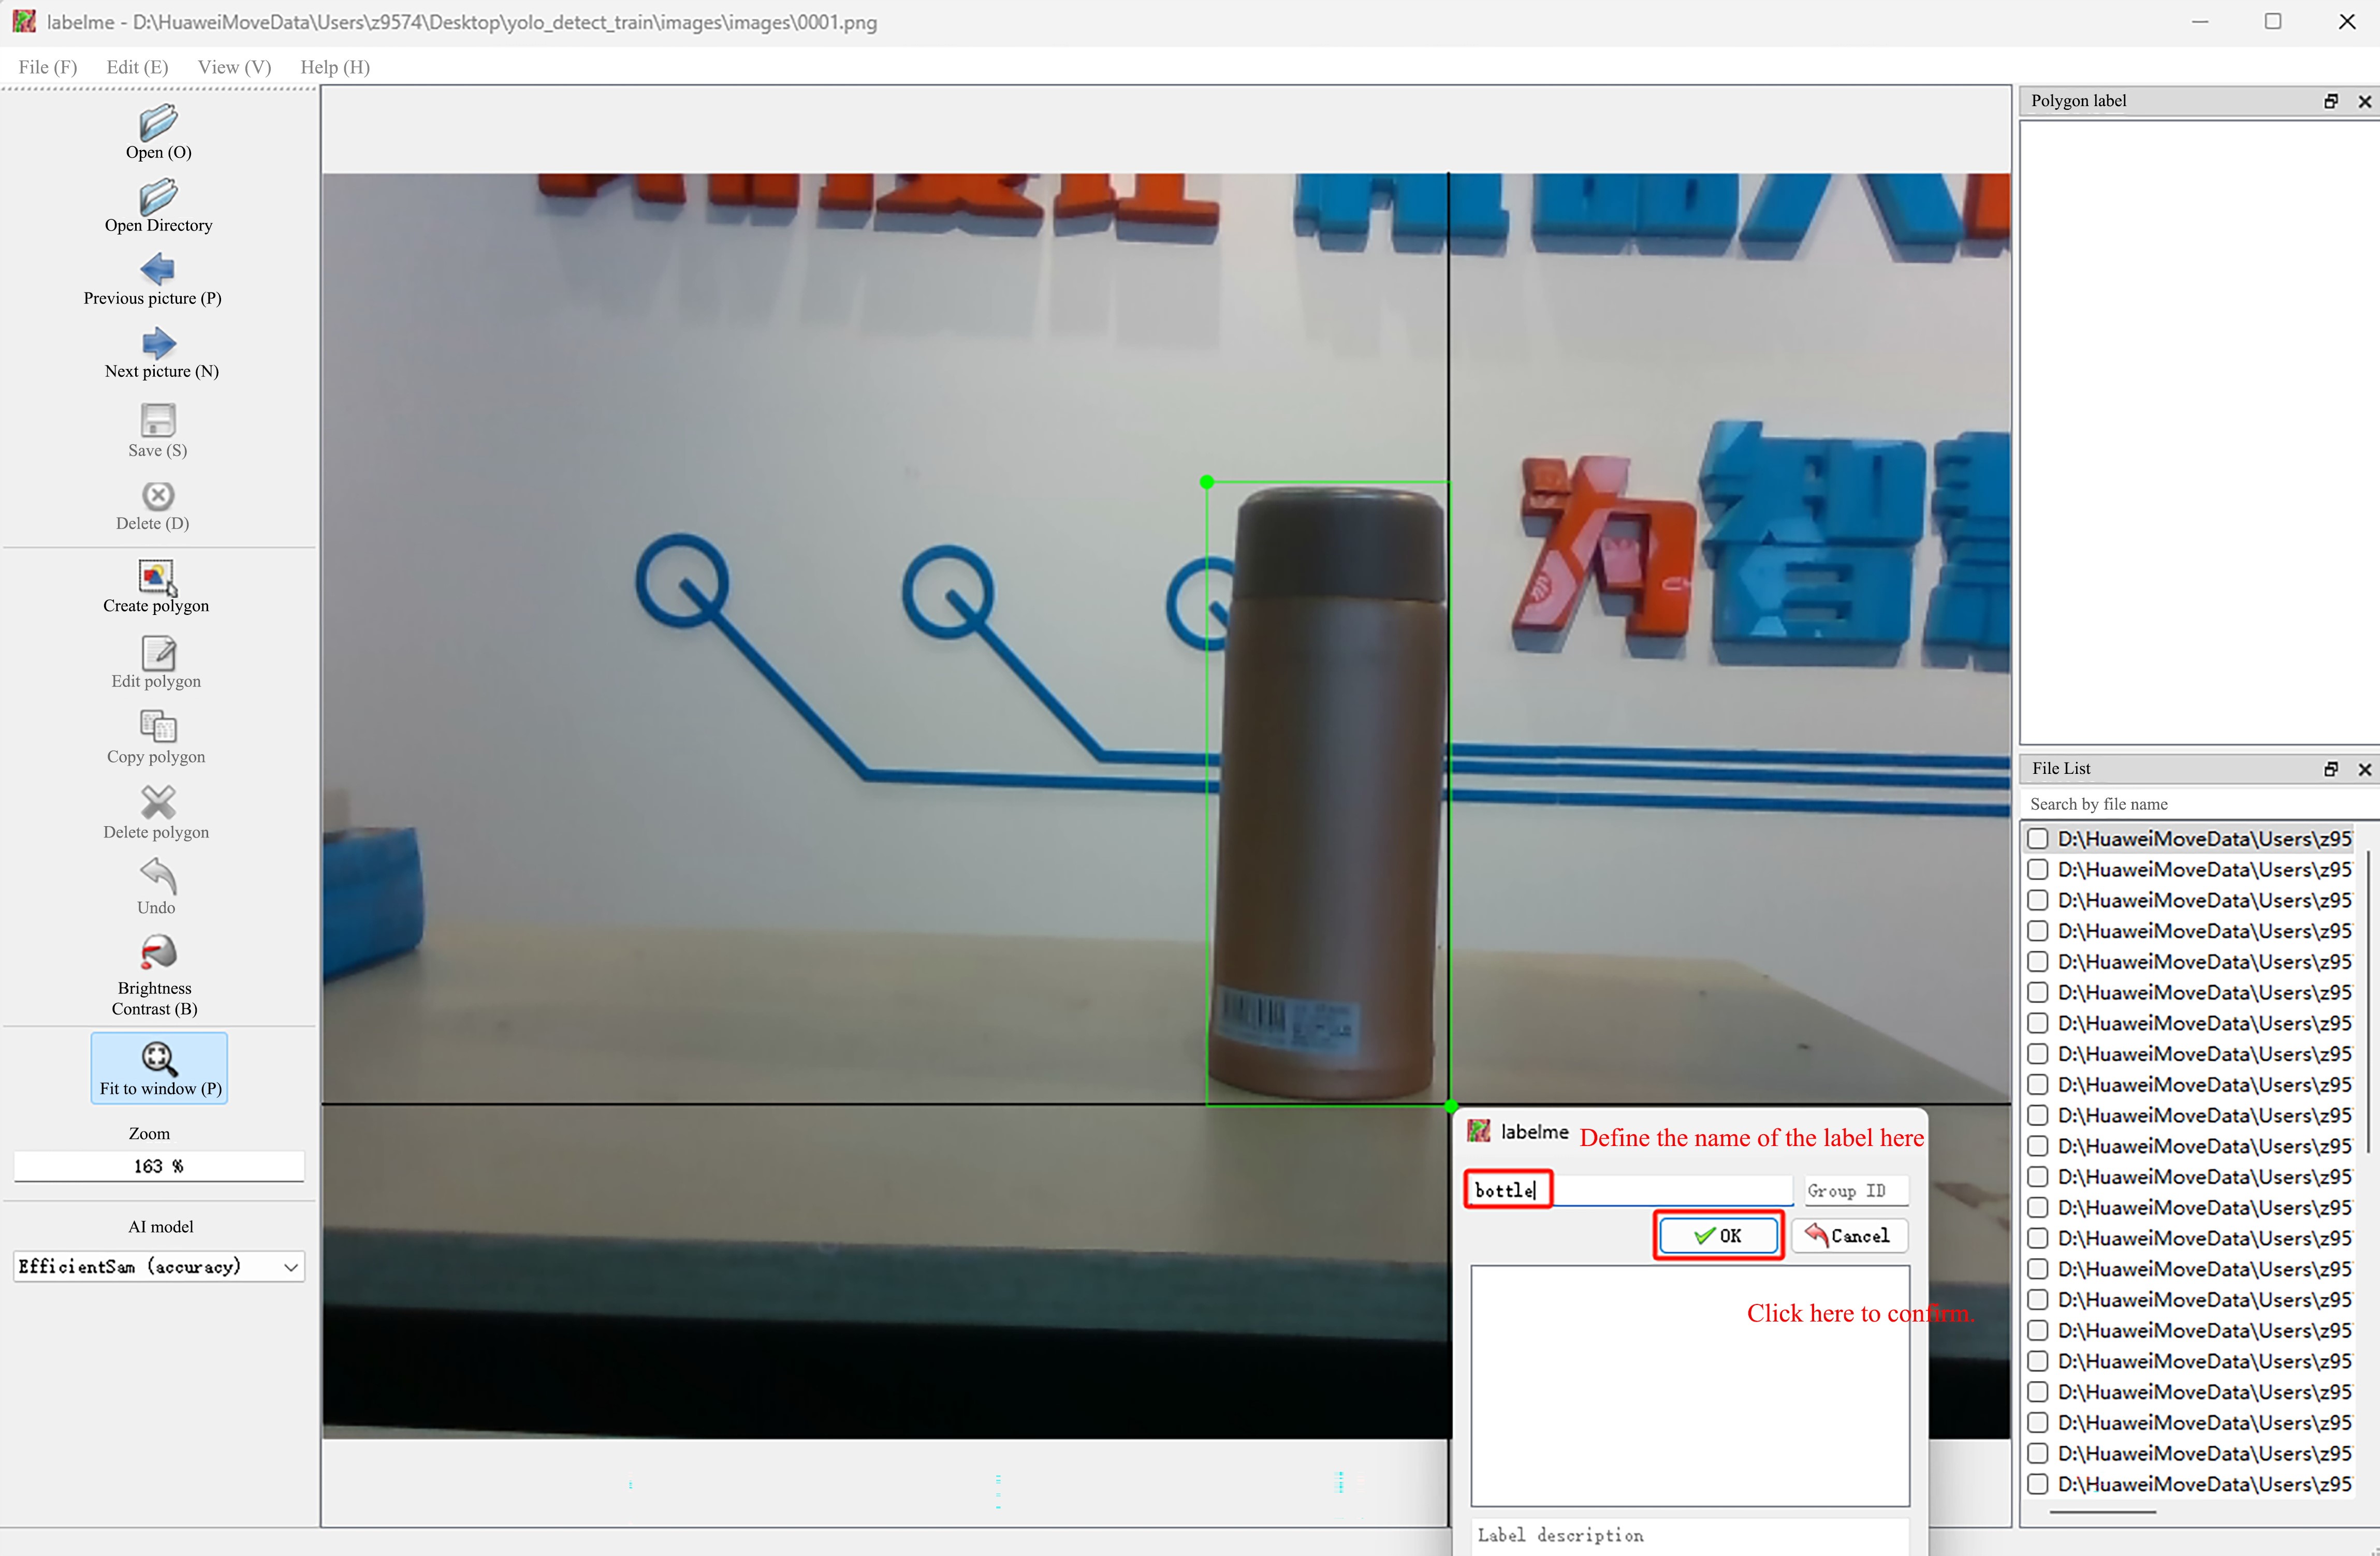Go to Next picture arrow
Viewport: 2380px width, 1556px height.
(x=158, y=343)
